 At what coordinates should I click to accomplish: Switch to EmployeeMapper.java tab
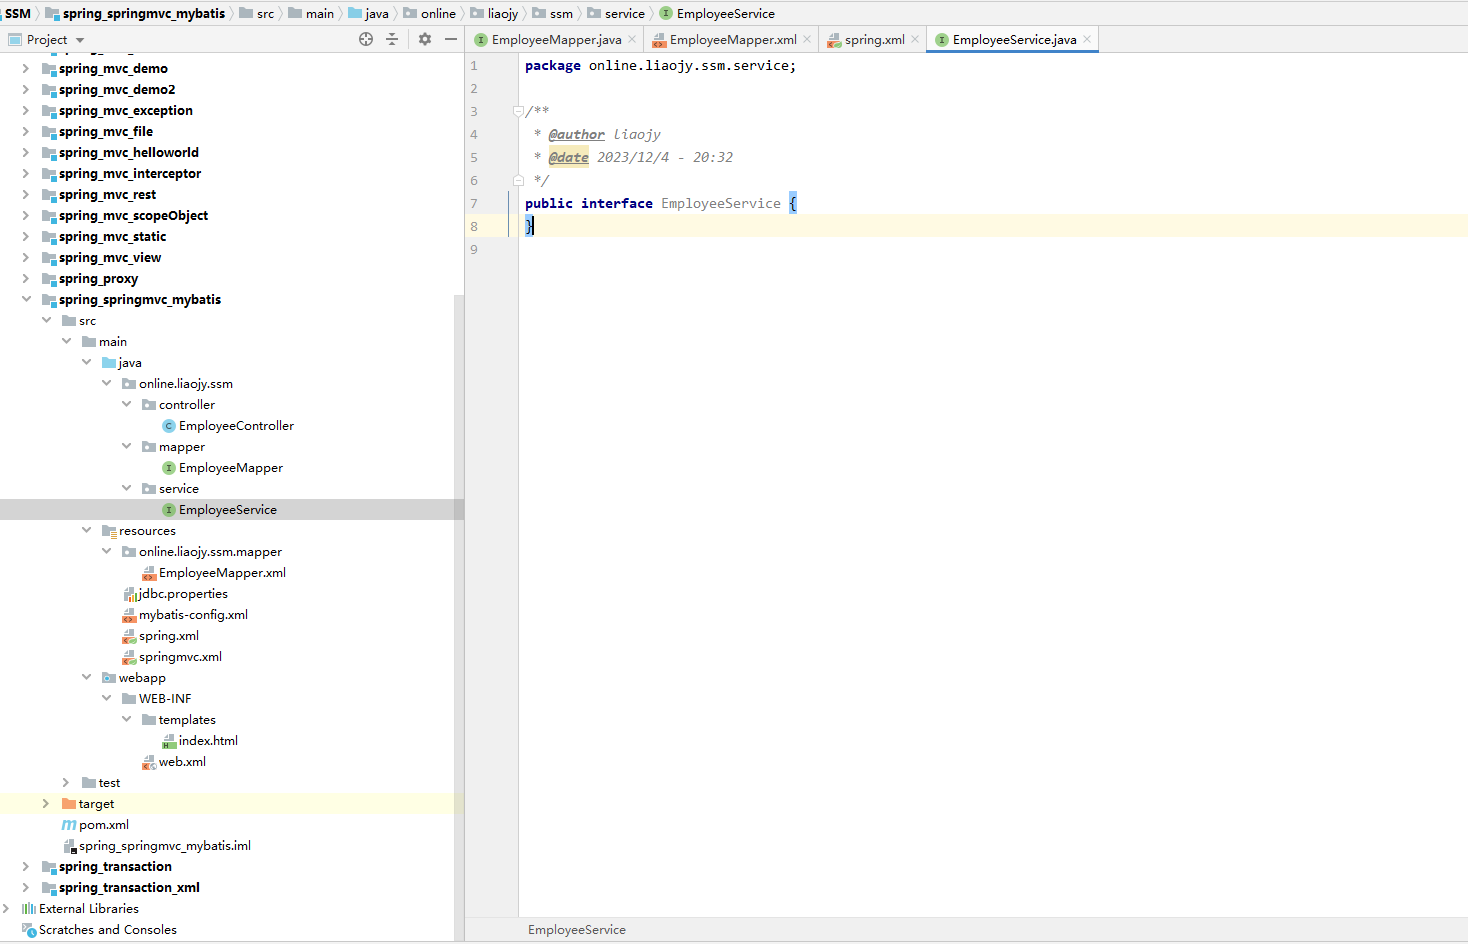point(556,40)
